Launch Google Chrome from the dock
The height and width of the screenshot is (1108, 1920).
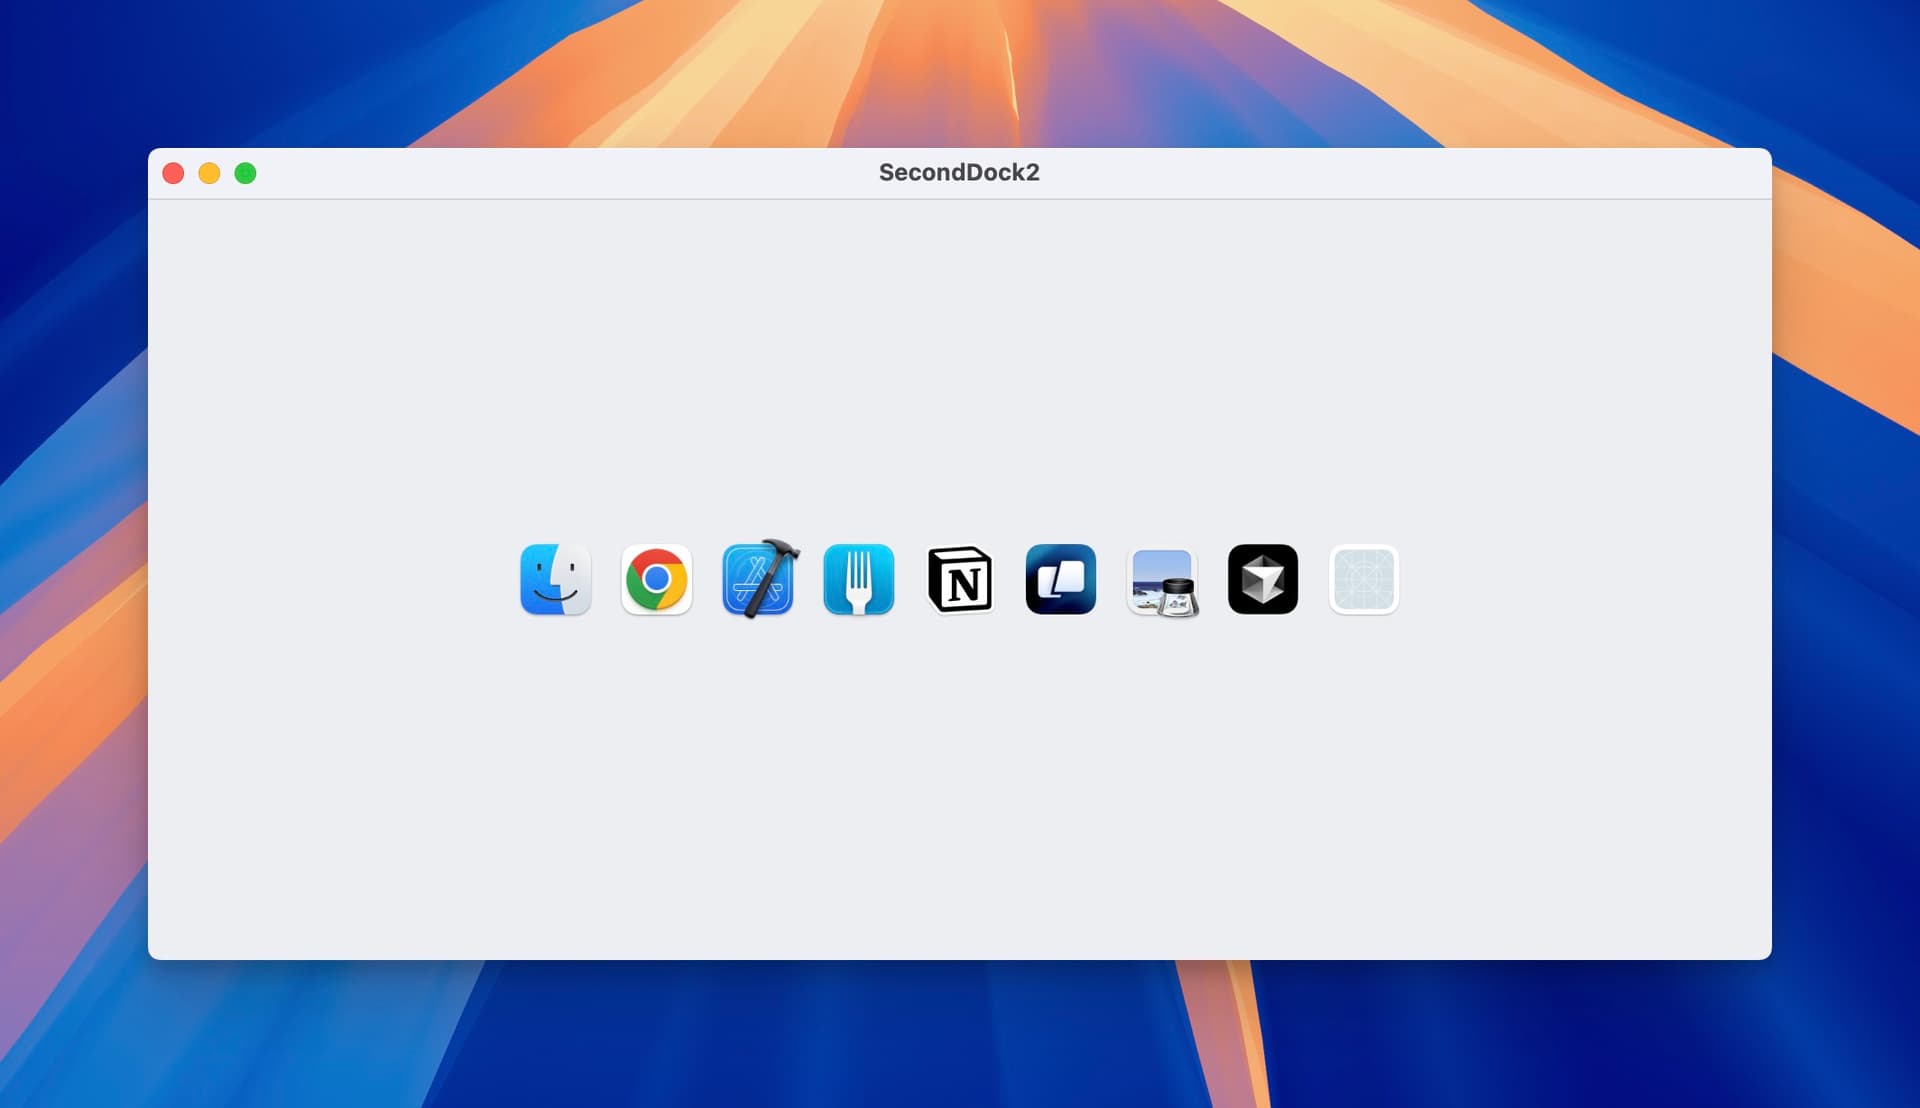point(657,579)
